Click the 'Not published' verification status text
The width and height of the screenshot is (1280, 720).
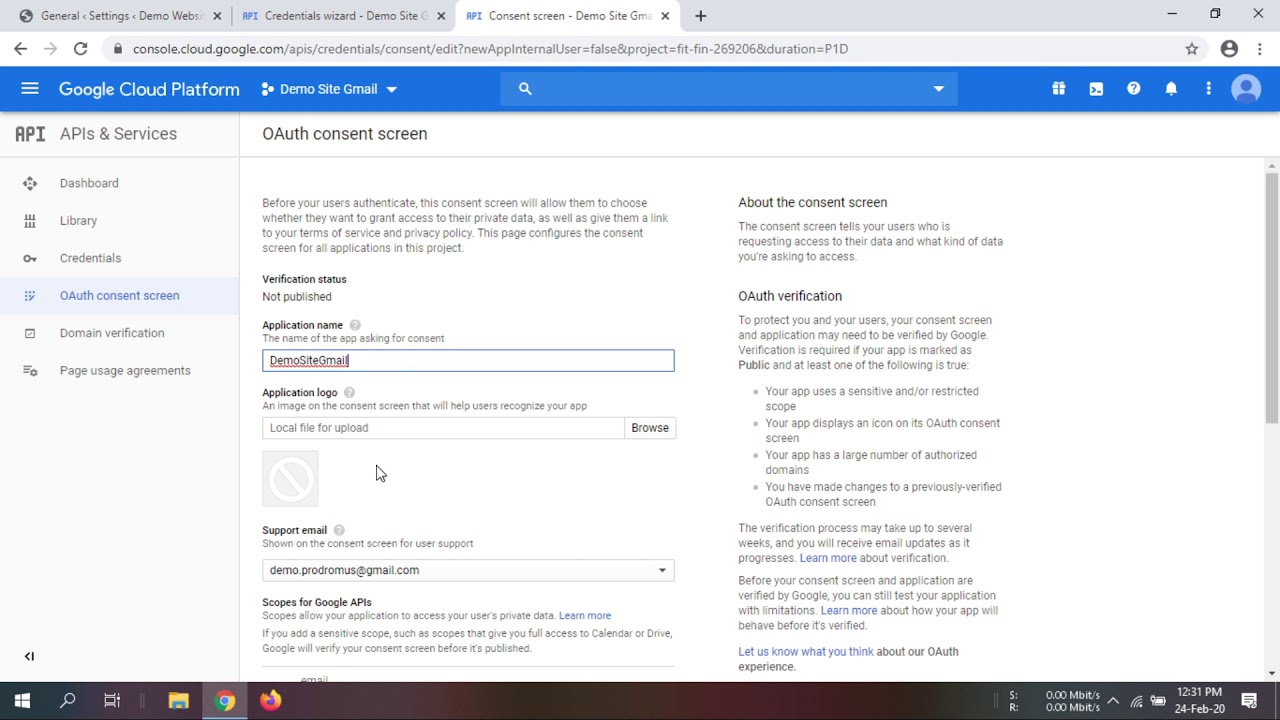tap(297, 297)
